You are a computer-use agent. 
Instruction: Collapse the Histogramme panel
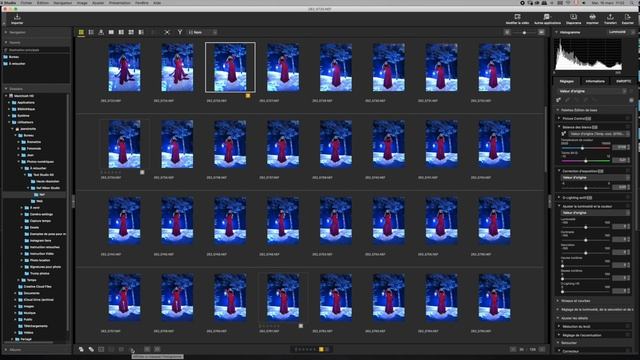pyautogui.click(x=557, y=32)
